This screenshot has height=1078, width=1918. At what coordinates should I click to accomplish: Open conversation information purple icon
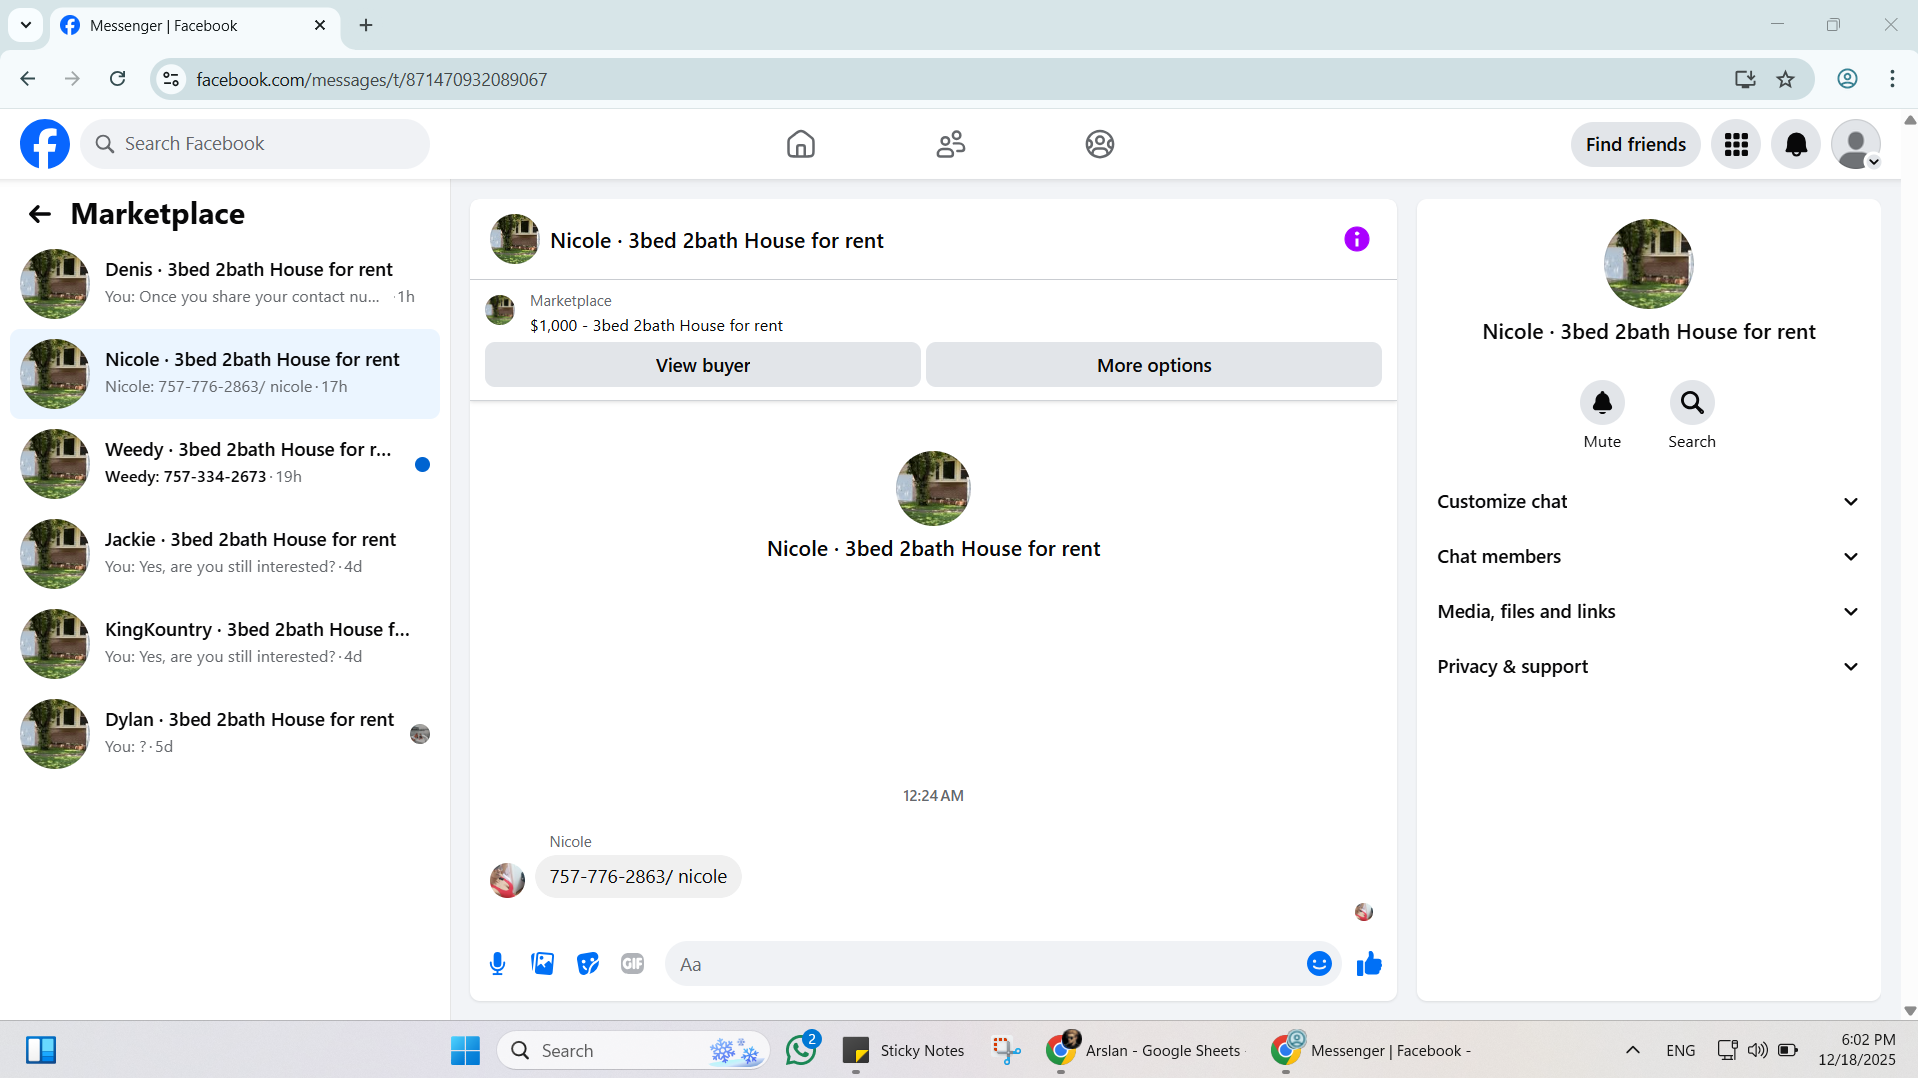(1356, 239)
